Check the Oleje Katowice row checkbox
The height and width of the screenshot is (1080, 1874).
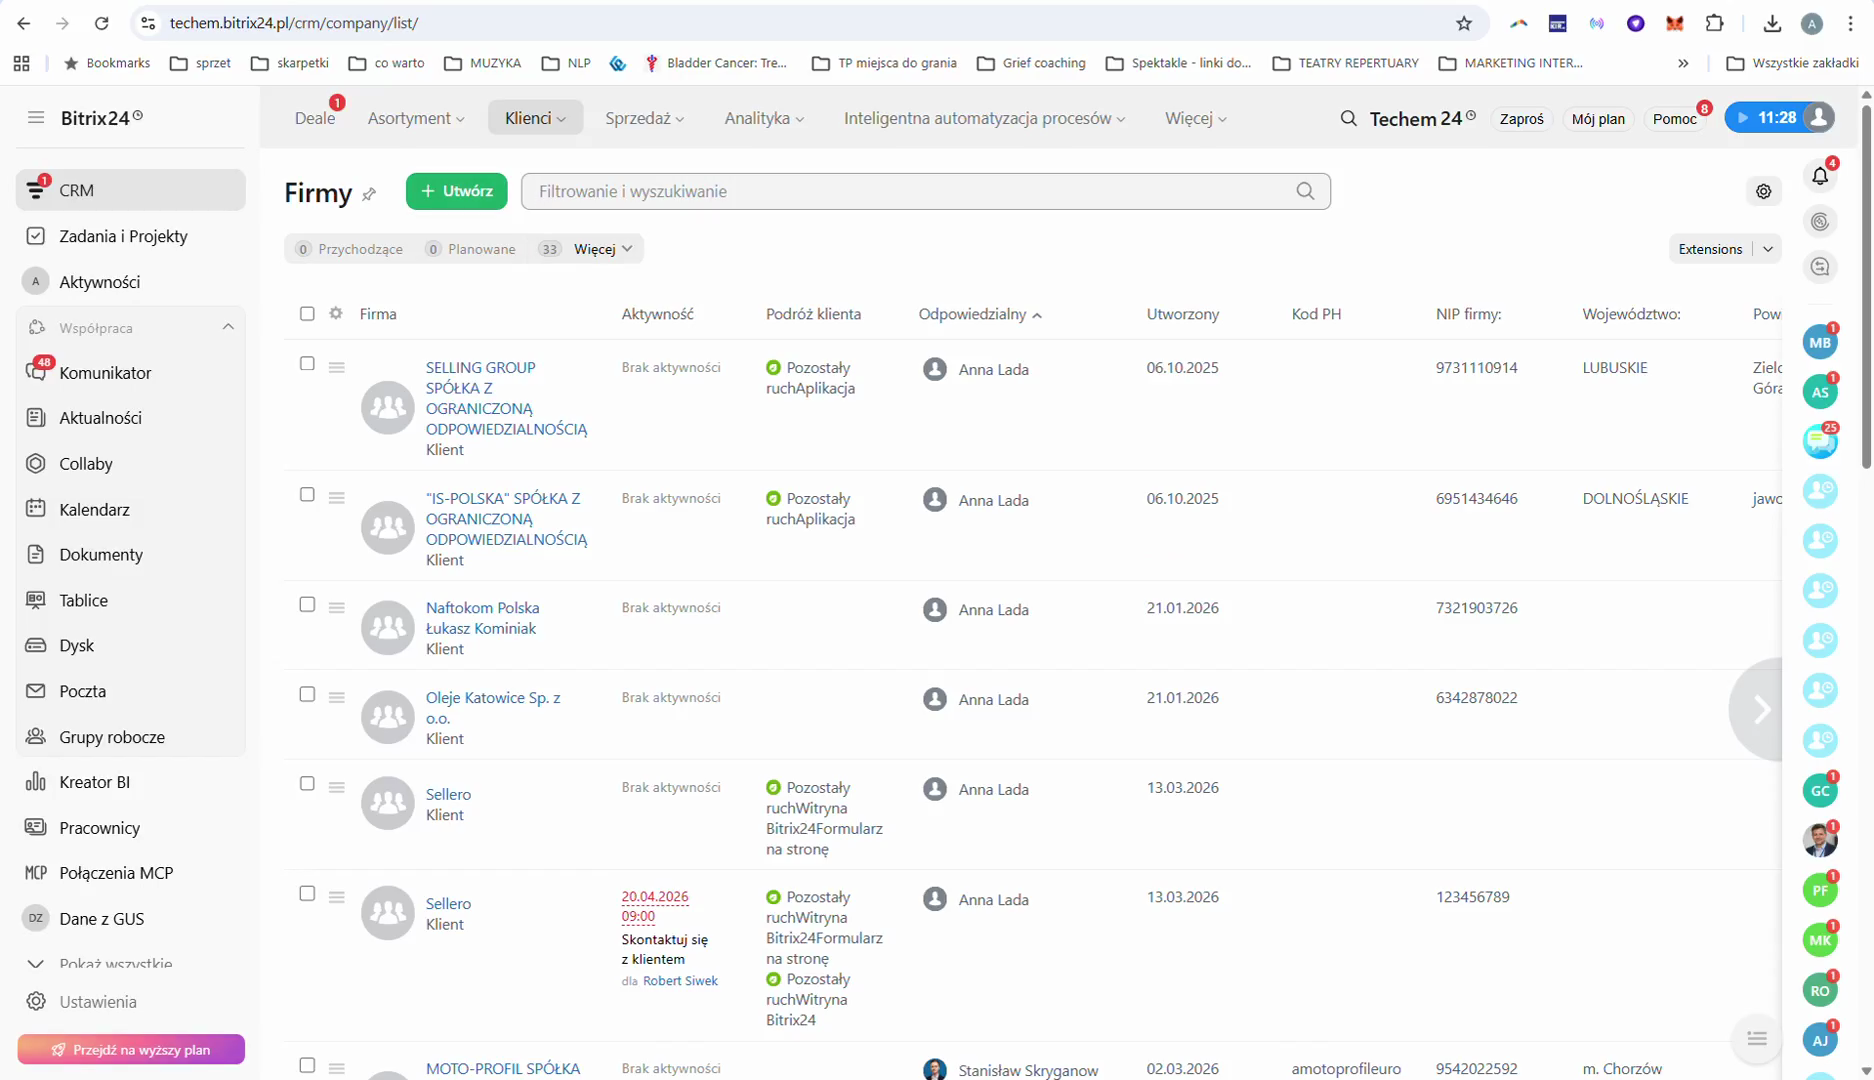307,694
